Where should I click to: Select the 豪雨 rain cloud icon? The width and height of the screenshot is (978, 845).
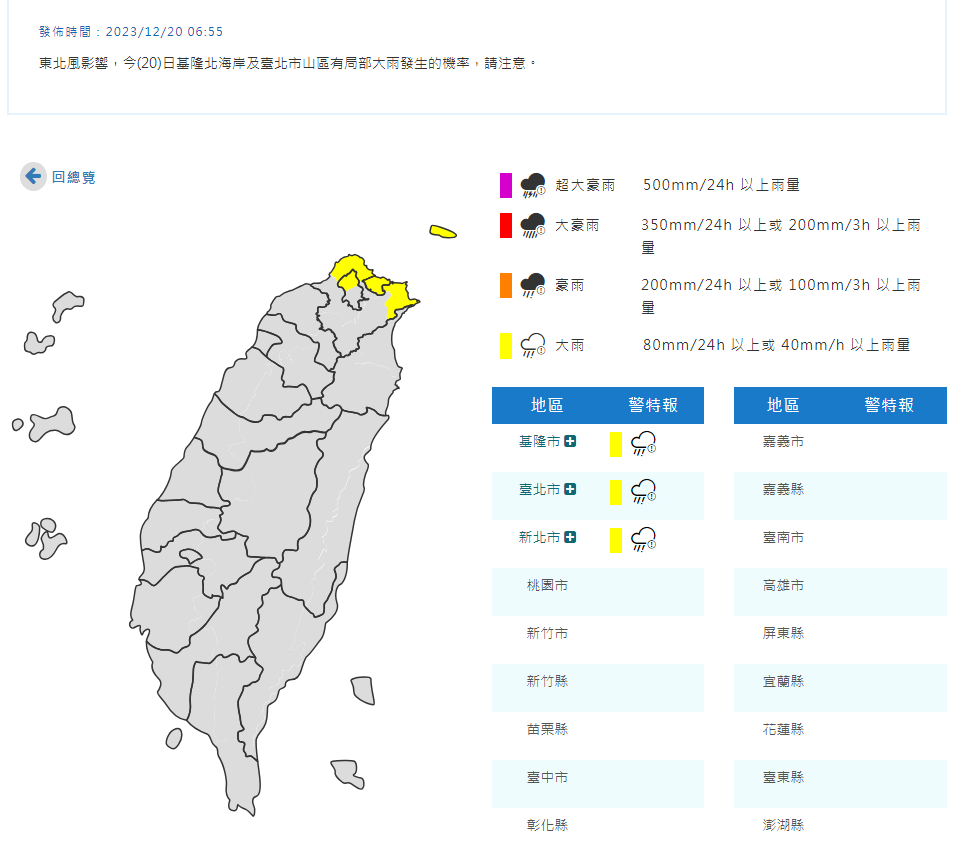[x=533, y=285]
